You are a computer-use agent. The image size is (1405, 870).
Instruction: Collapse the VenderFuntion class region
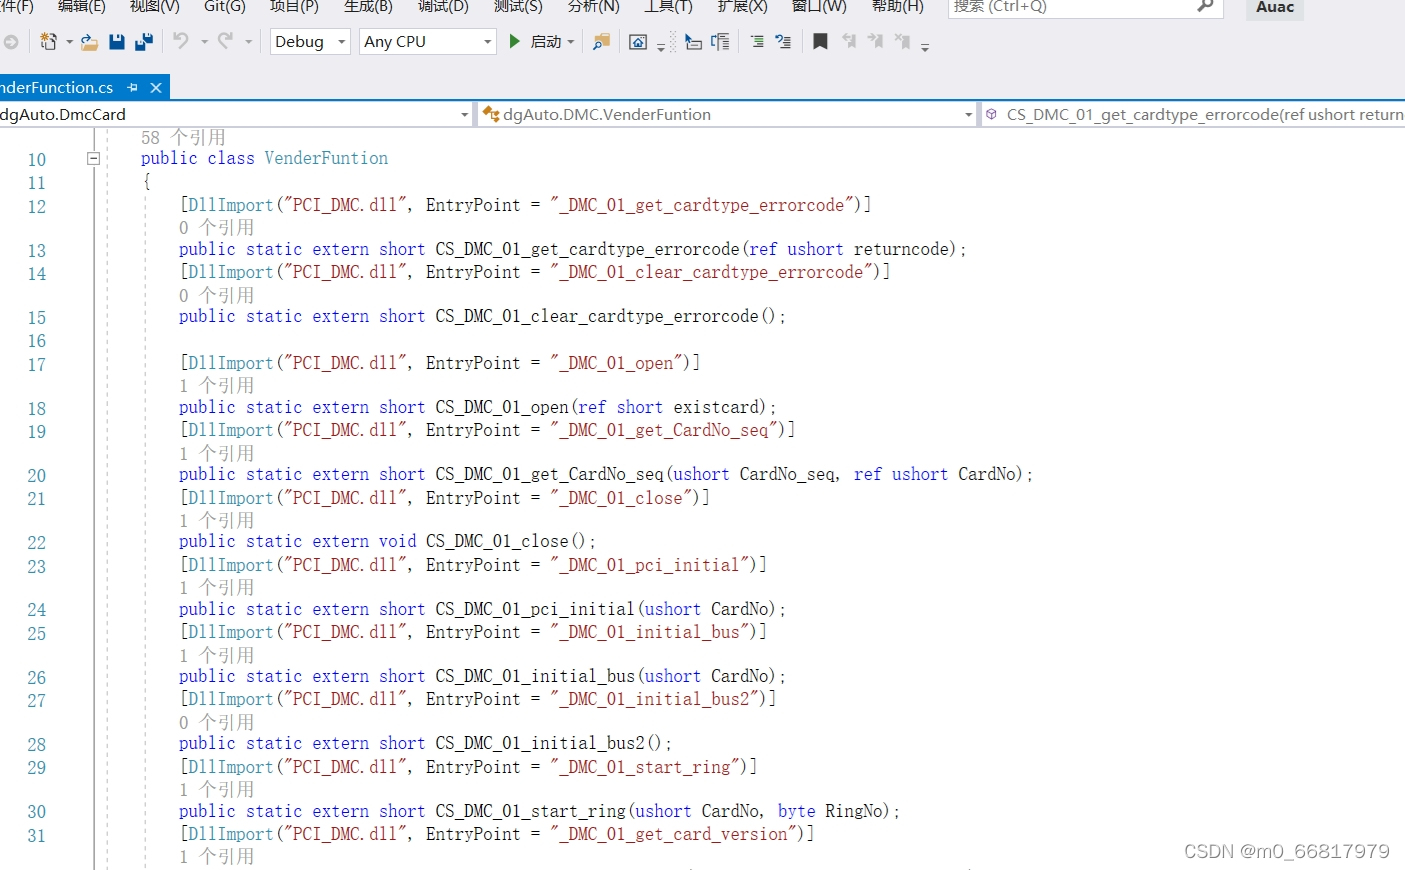point(93,158)
